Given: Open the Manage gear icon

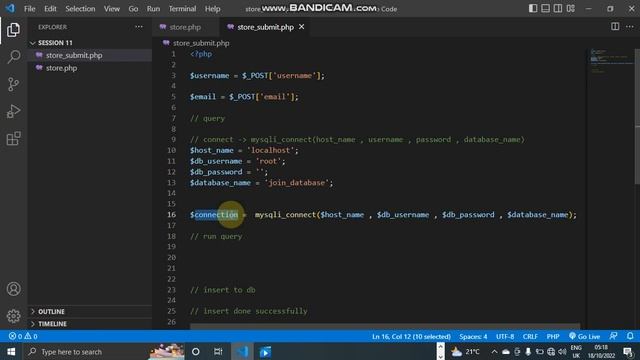Looking at the screenshot, I should click(13, 316).
